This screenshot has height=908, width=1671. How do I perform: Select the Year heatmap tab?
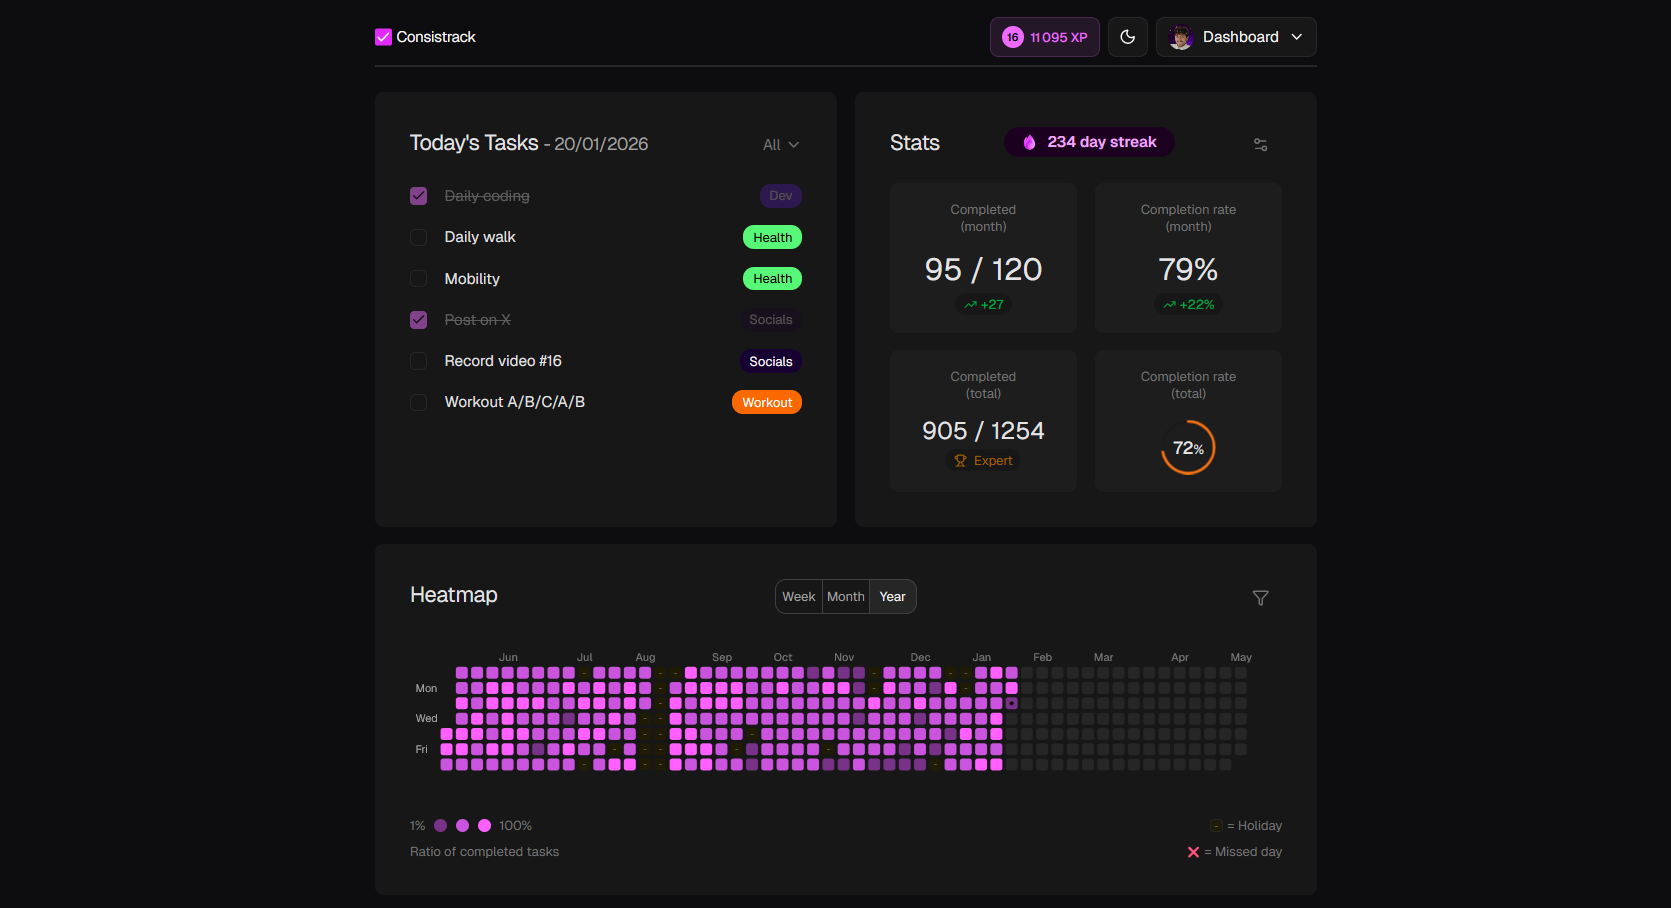click(x=893, y=597)
